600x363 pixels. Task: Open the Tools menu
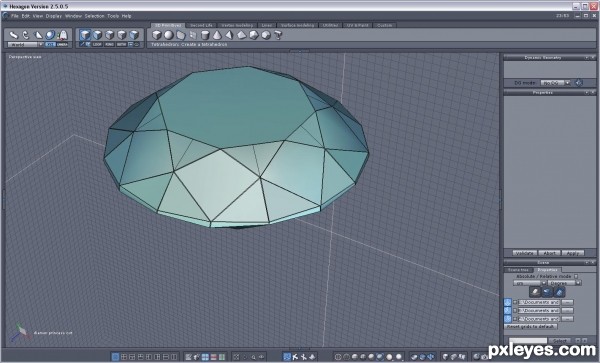tap(113, 16)
